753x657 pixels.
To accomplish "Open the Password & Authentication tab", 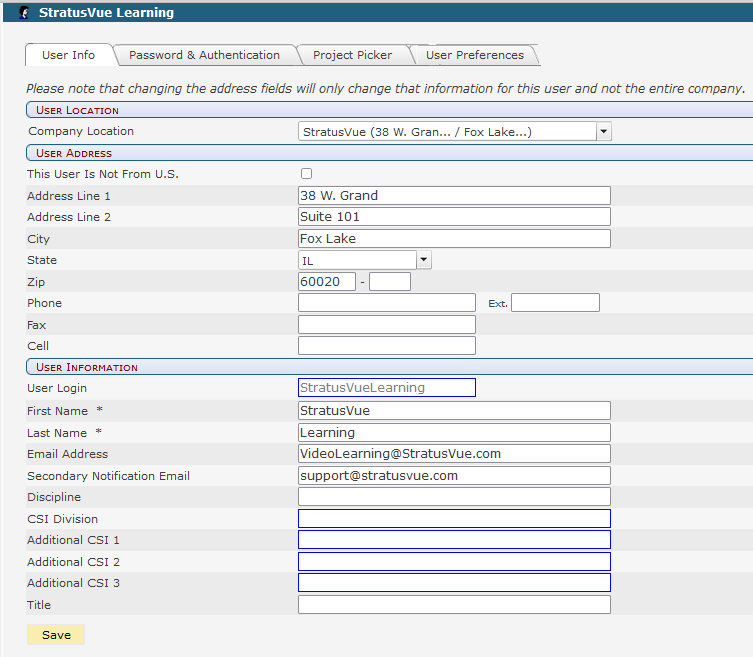I will pyautogui.click(x=205, y=55).
